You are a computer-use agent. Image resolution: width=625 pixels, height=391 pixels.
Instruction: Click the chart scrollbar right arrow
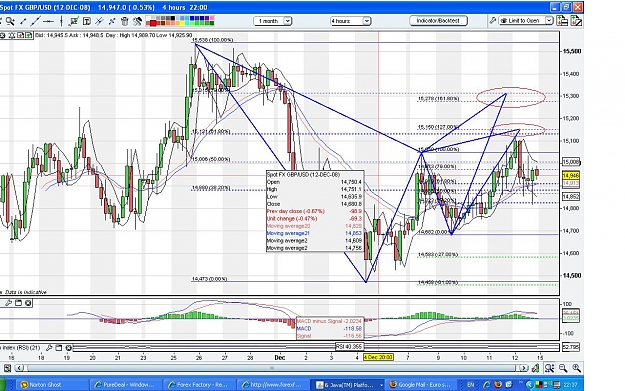click(x=524, y=368)
